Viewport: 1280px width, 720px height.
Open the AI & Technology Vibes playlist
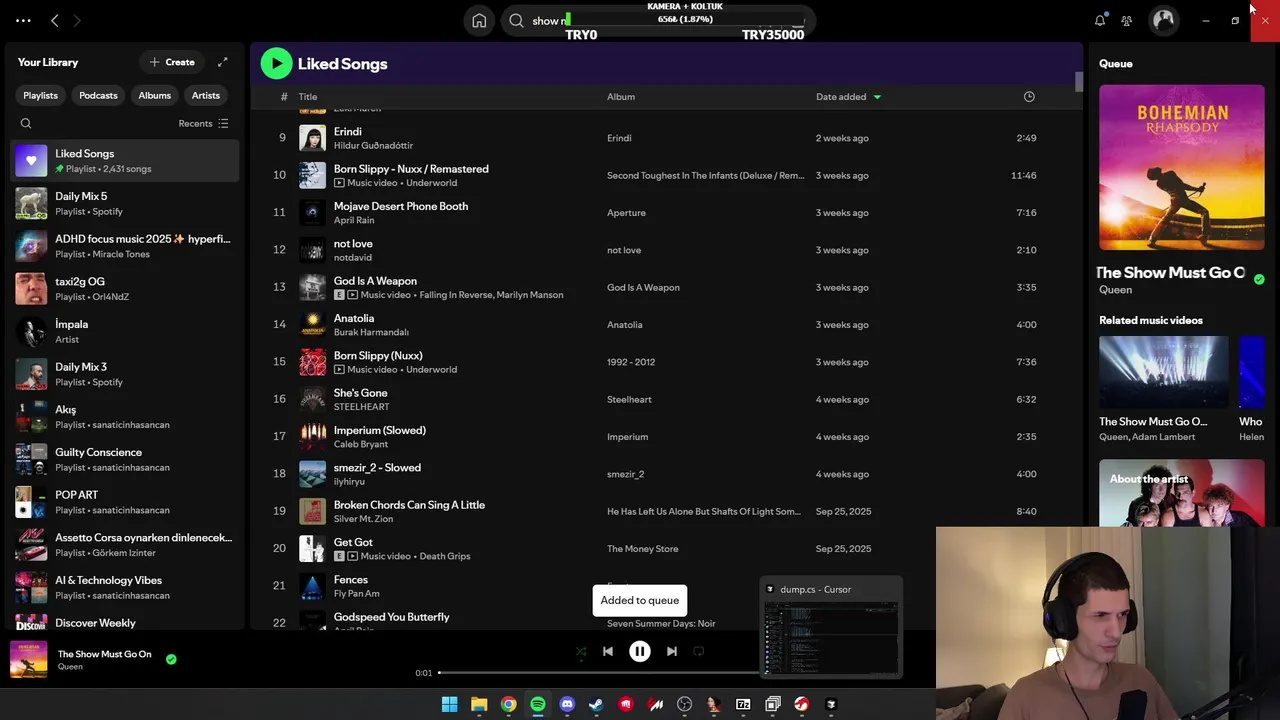click(x=125, y=587)
